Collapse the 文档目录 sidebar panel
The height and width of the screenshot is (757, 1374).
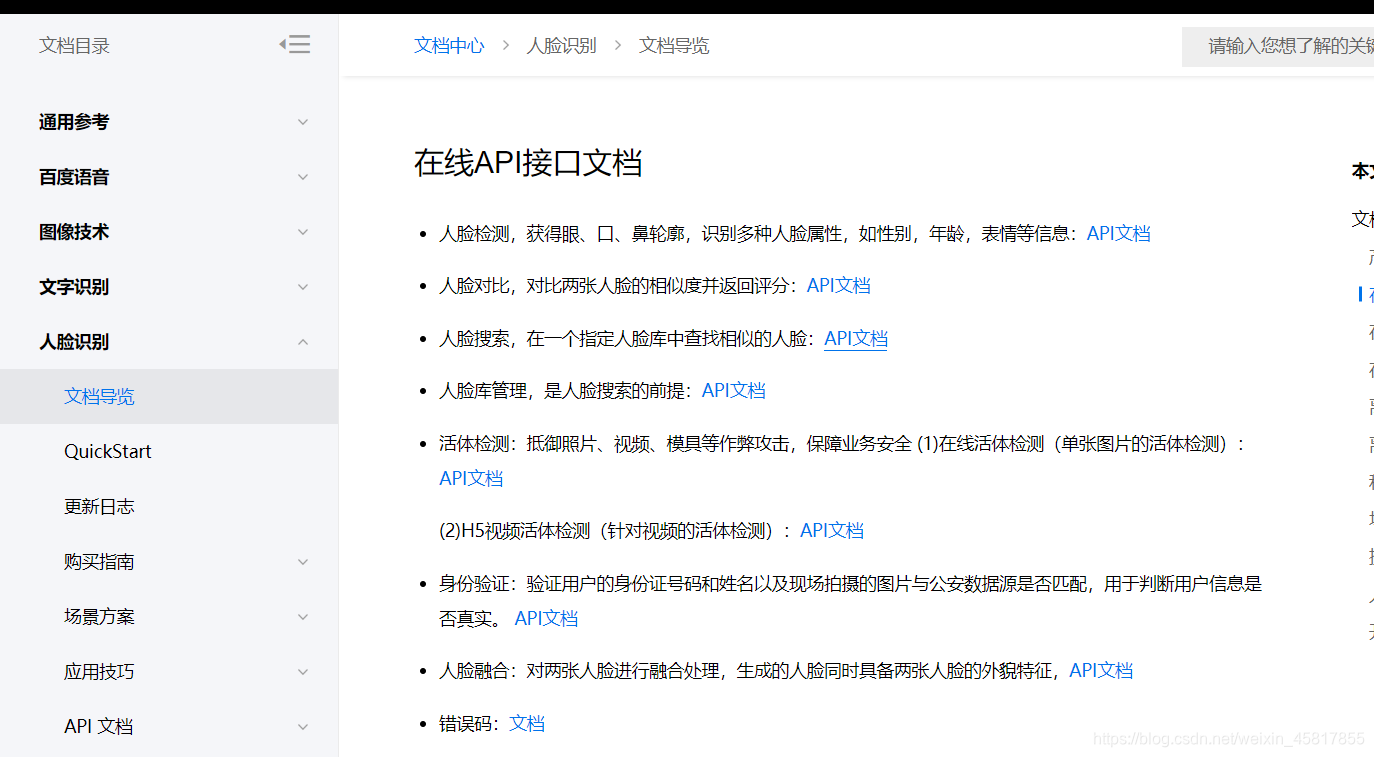[x=295, y=45]
